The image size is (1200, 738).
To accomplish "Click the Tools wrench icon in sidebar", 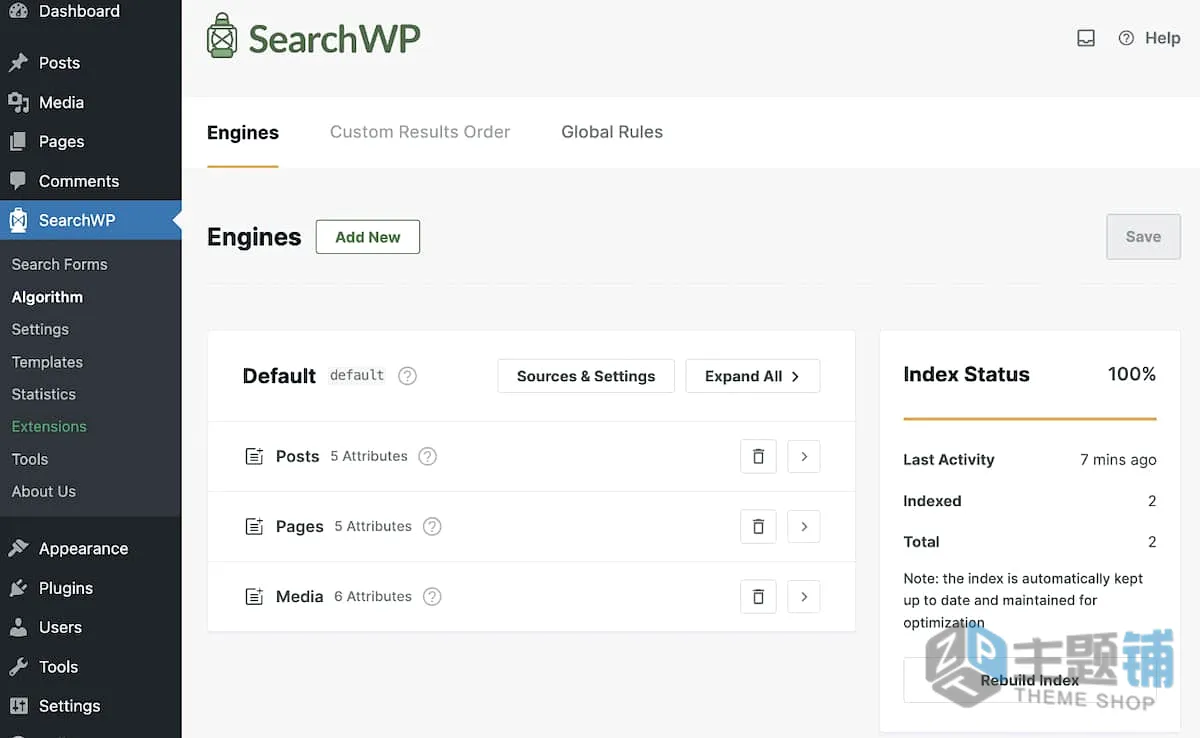I will pyautogui.click(x=18, y=667).
